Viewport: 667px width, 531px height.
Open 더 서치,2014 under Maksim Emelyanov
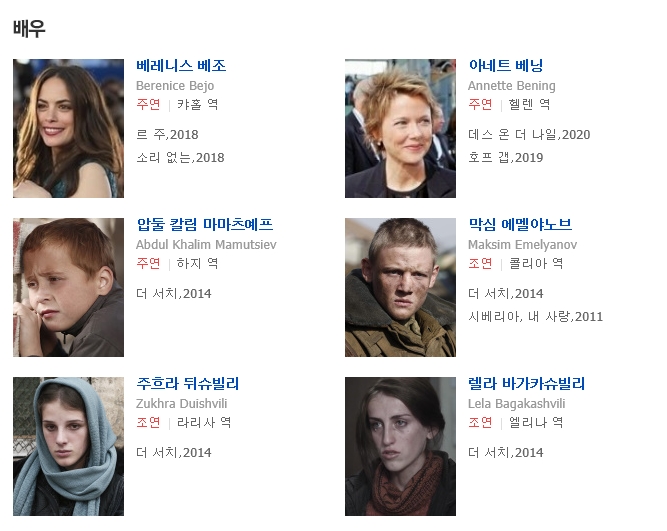506,294
